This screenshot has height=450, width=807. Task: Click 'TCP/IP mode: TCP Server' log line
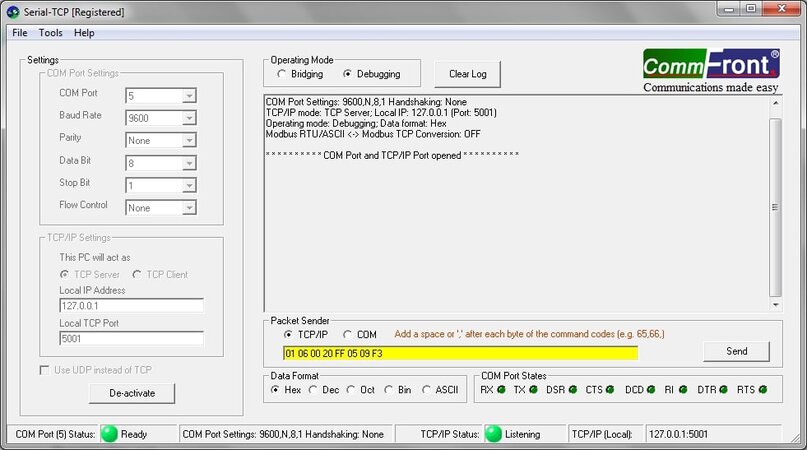pyautogui.click(x=381, y=113)
